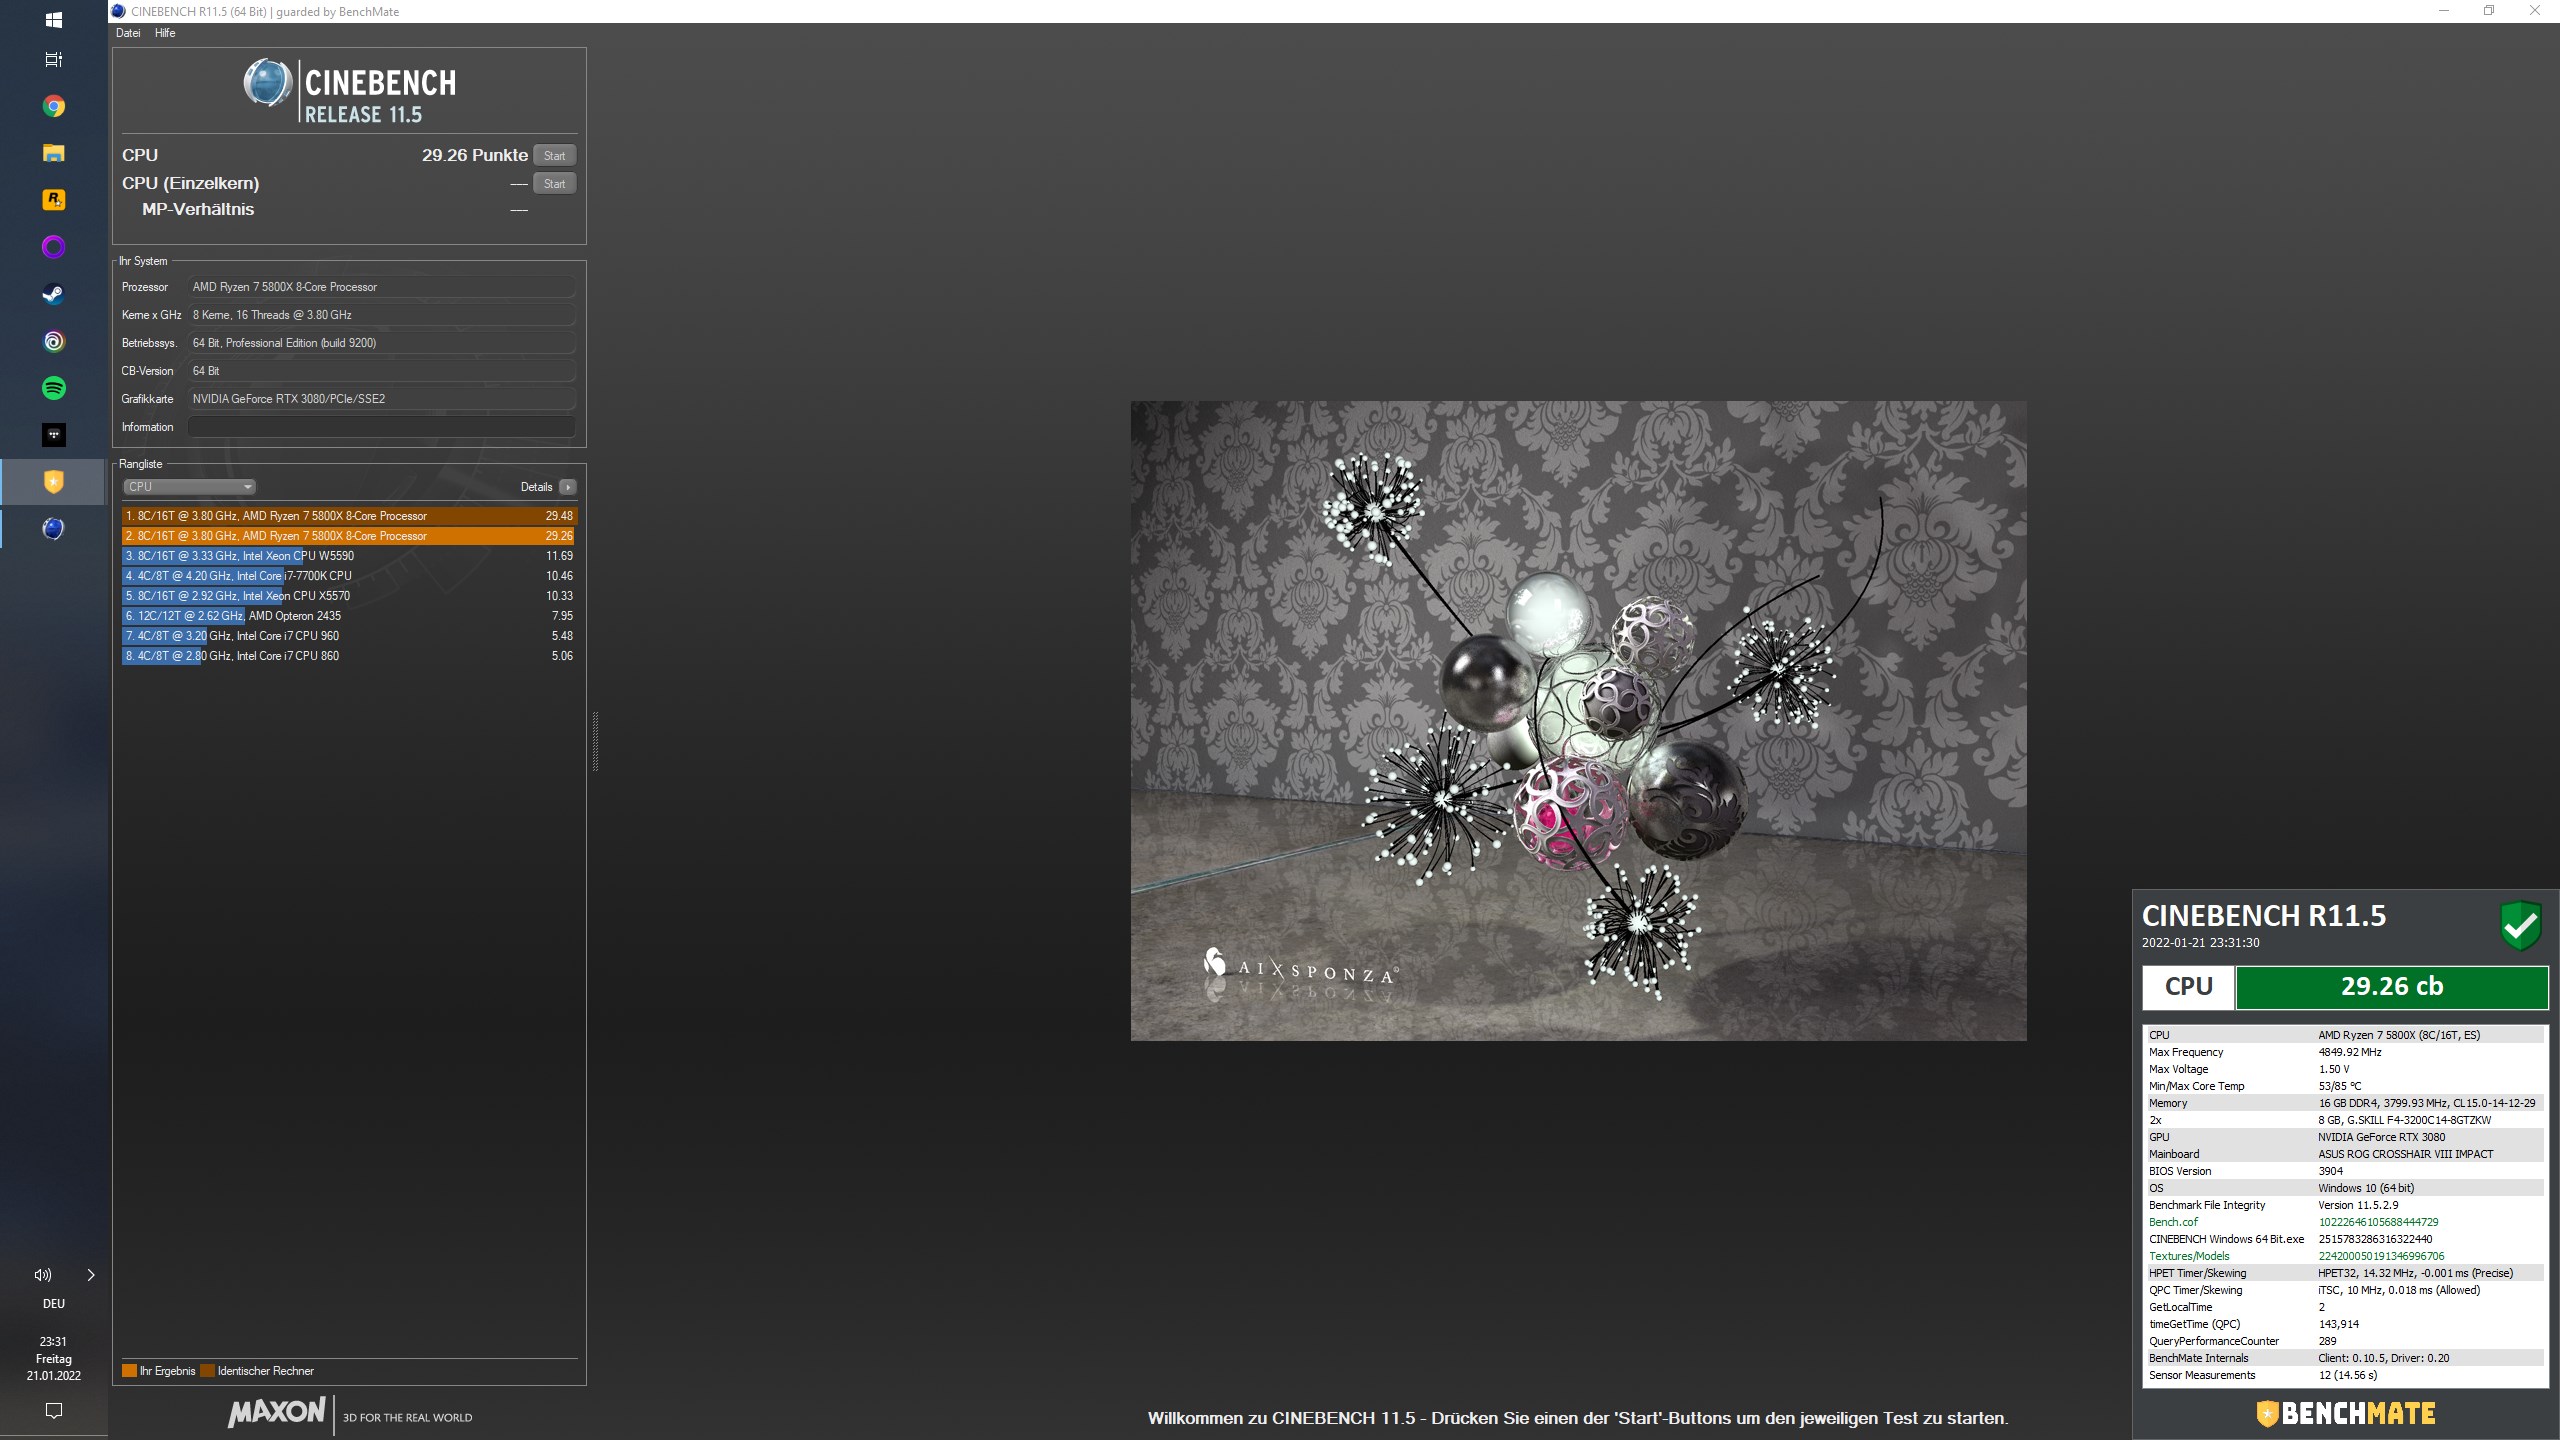Select ranking row 1 with score 29.48
Viewport: 2560px width, 1440px height.
[x=349, y=516]
